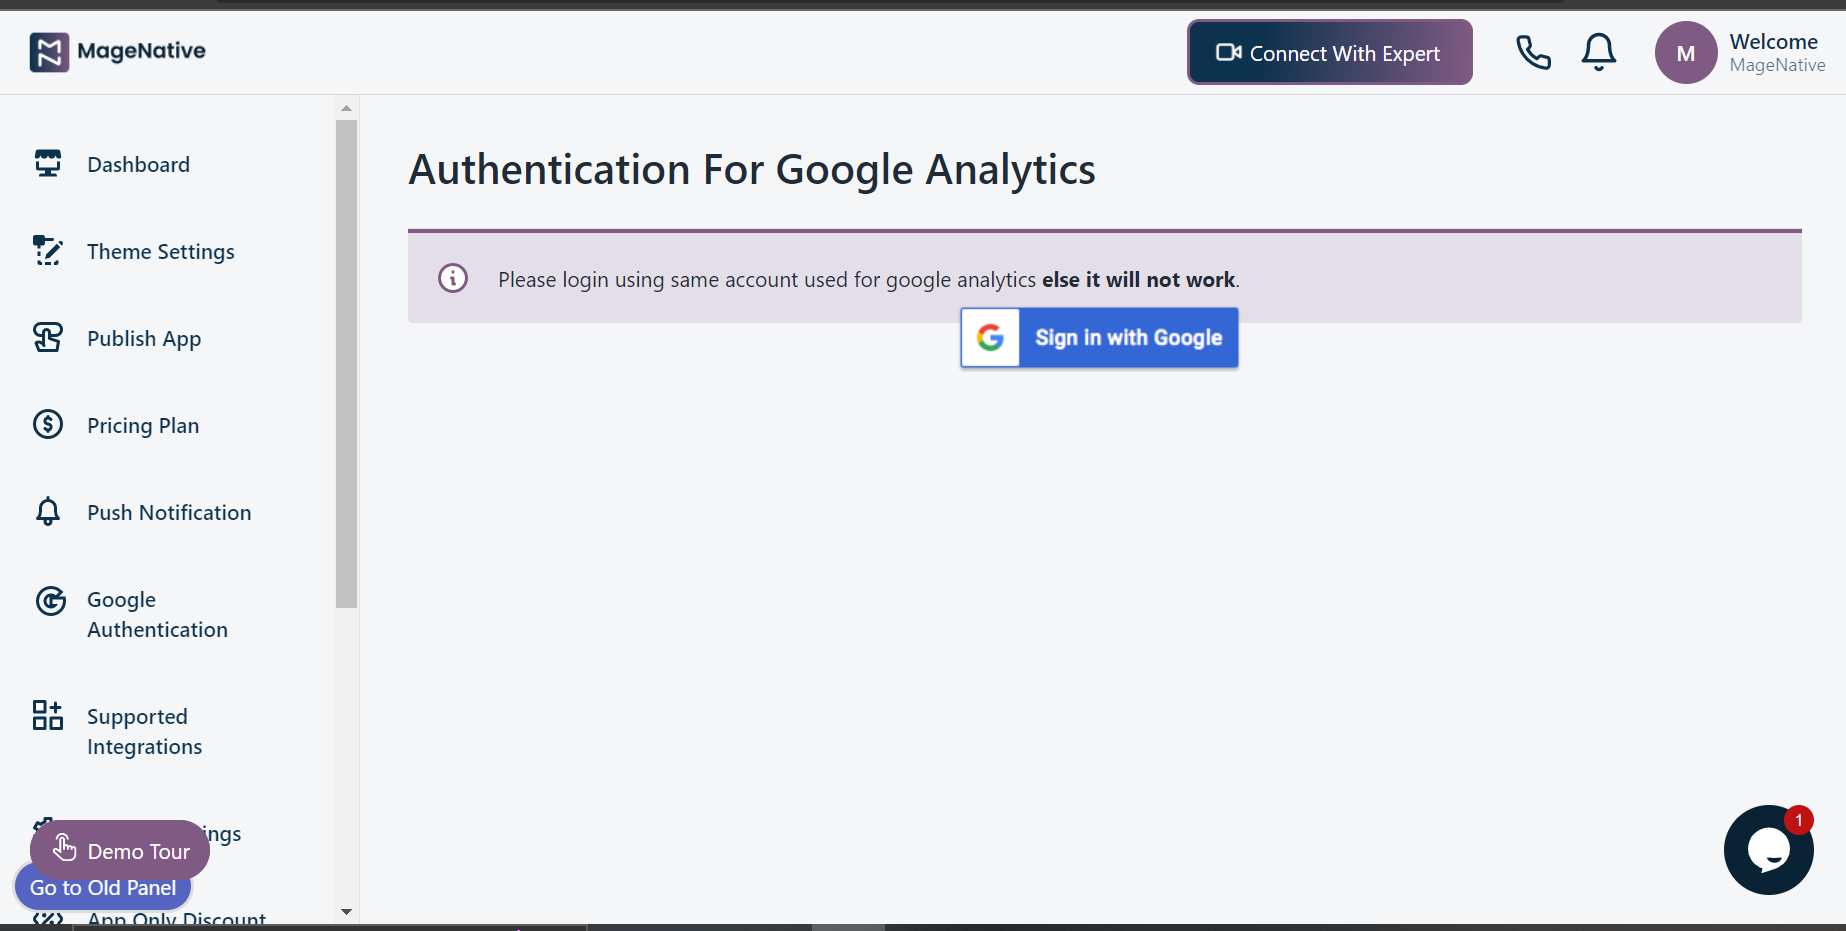
Task: Click Go to Old Panel button
Action: tap(103, 888)
